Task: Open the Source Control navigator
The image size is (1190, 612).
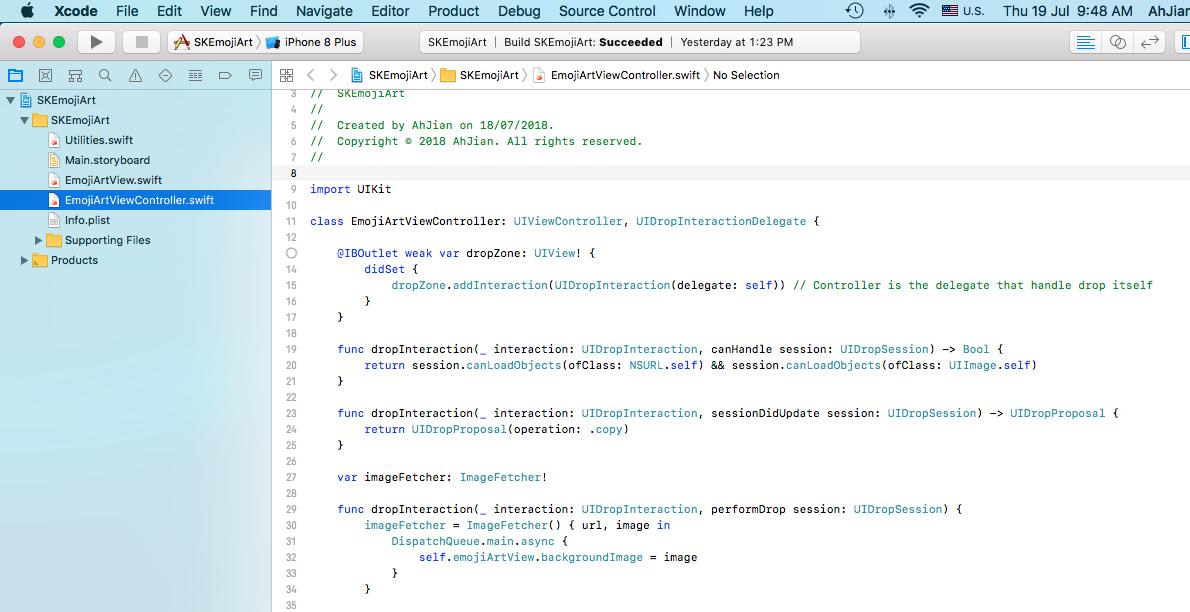Action: point(45,75)
